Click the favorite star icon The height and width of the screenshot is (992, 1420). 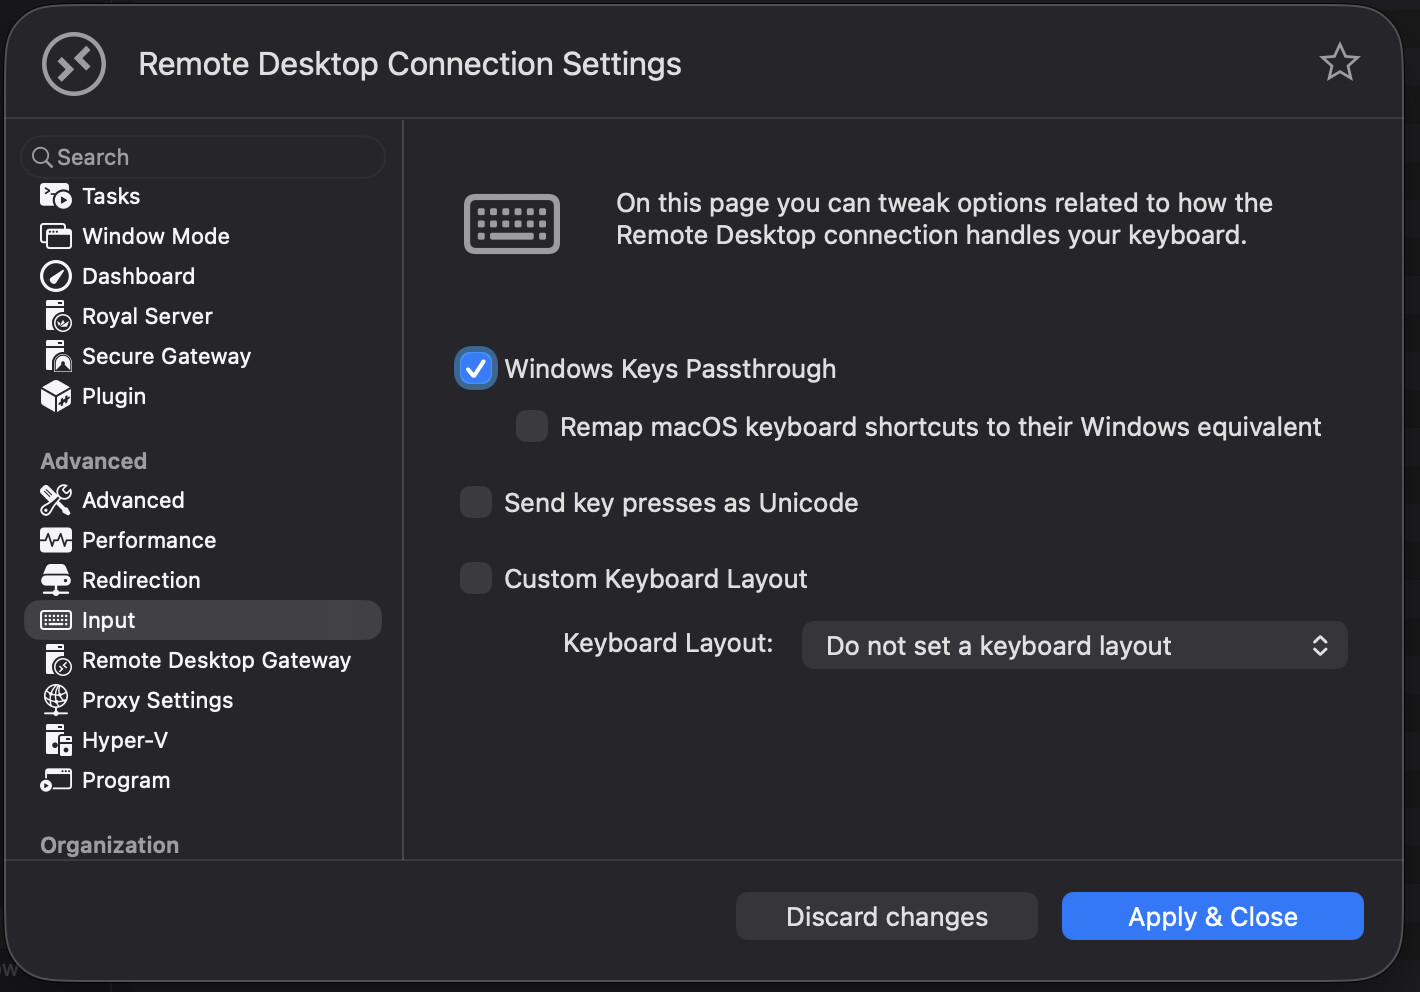click(x=1339, y=63)
